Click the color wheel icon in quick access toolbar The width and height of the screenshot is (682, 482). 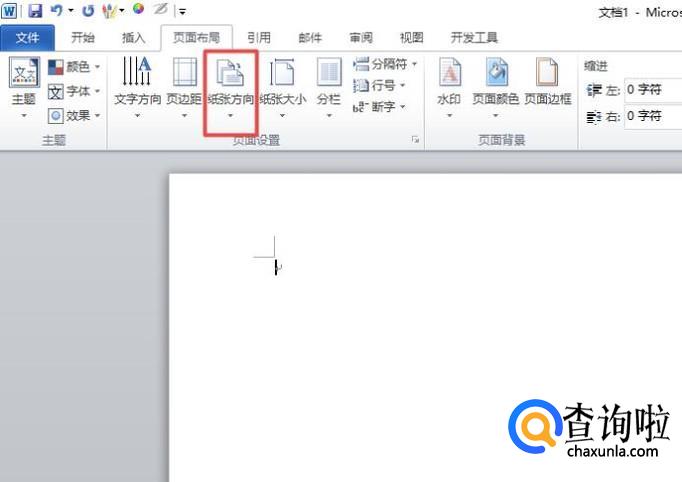click(138, 8)
